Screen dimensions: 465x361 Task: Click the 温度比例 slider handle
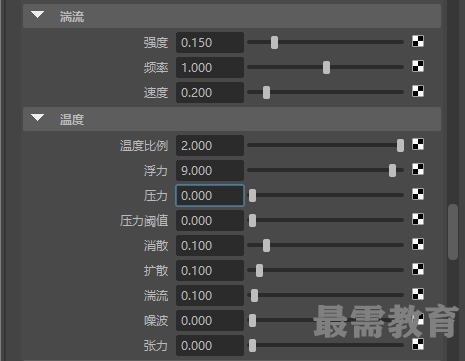pyautogui.click(x=400, y=145)
